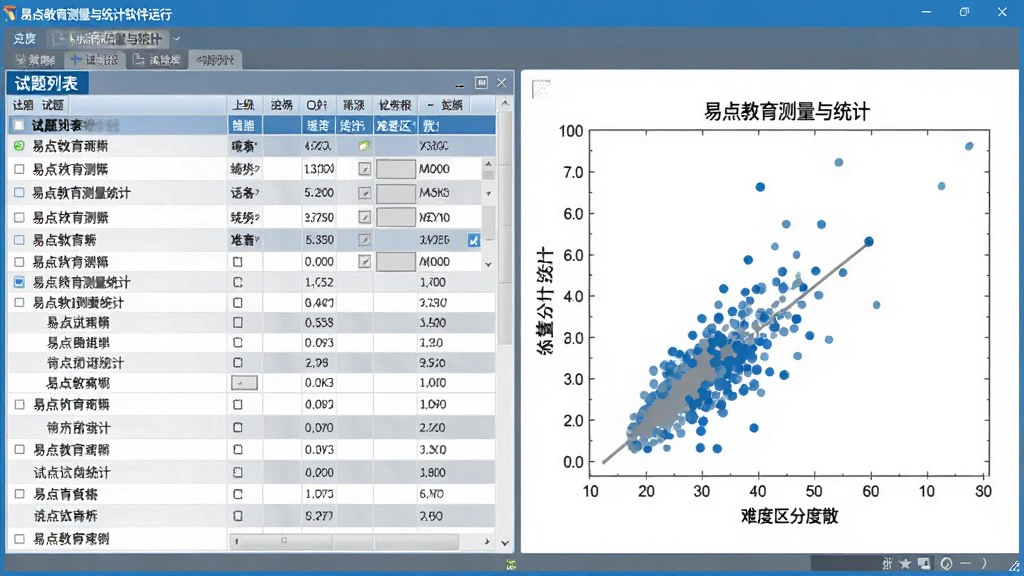The height and width of the screenshot is (576, 1024).
Task: Tick the checkbox in the 2.98 row
Action: [x=238, y=362]
